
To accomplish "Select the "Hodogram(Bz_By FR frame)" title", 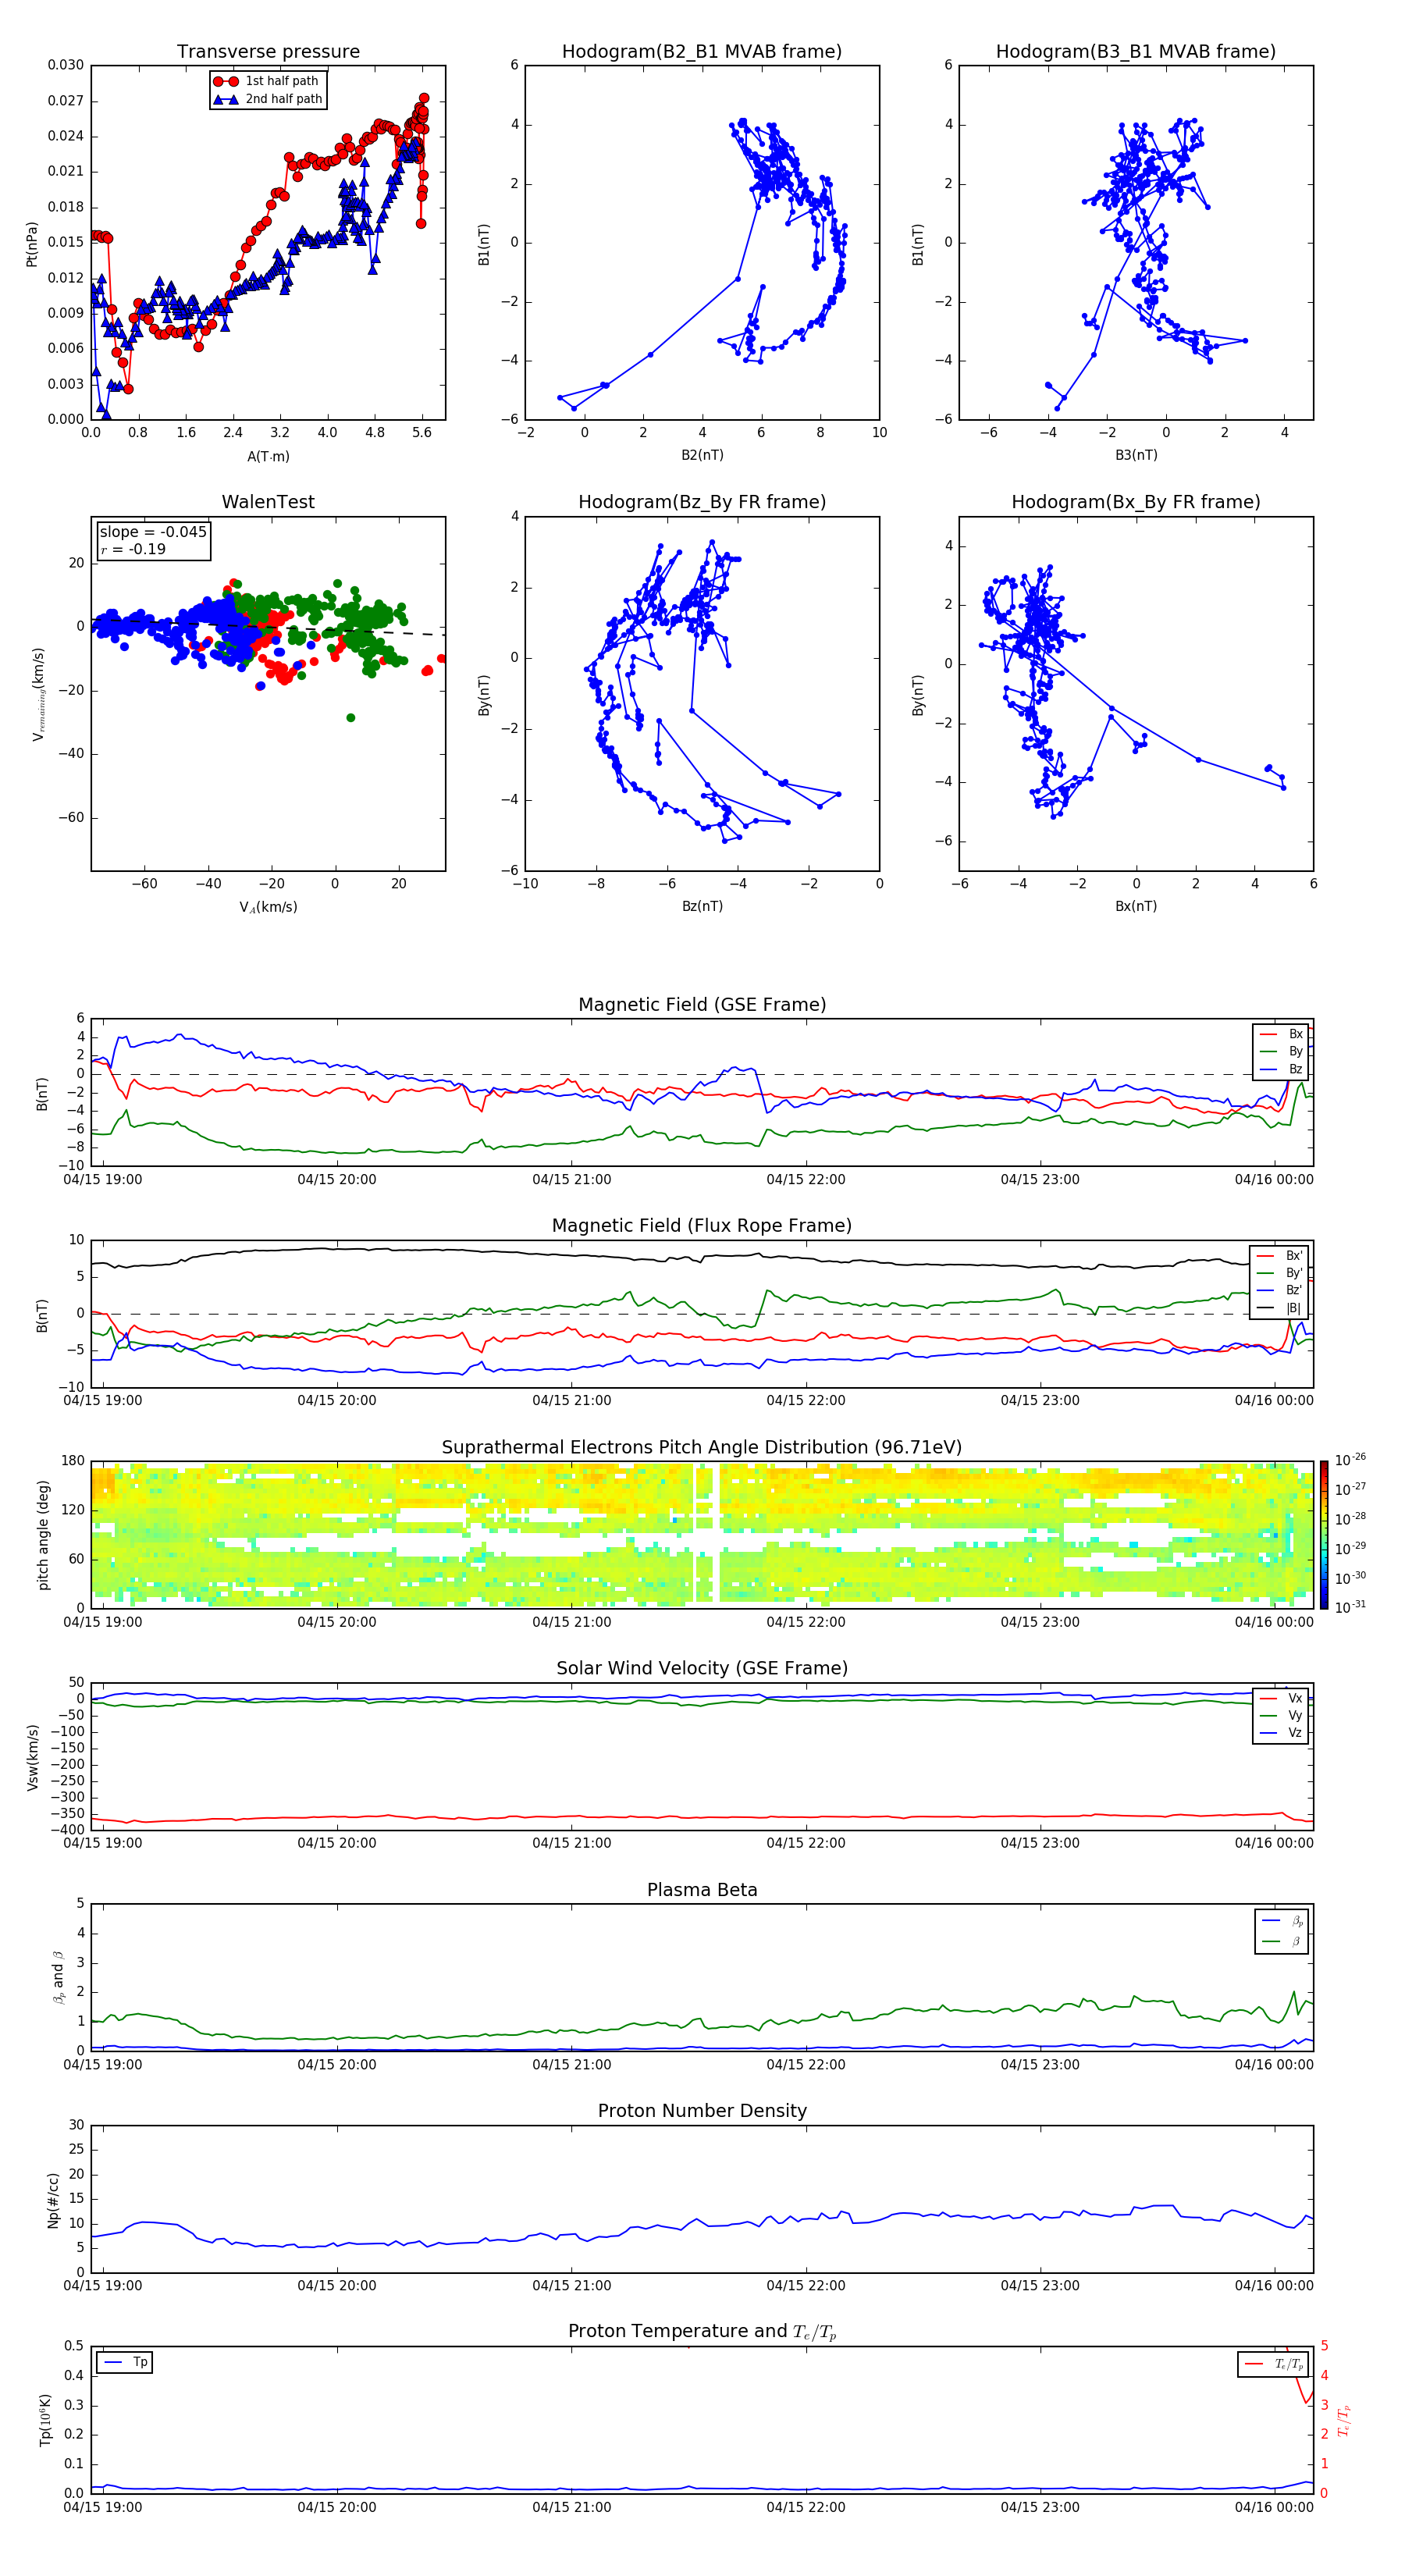I will pos(702,502).
